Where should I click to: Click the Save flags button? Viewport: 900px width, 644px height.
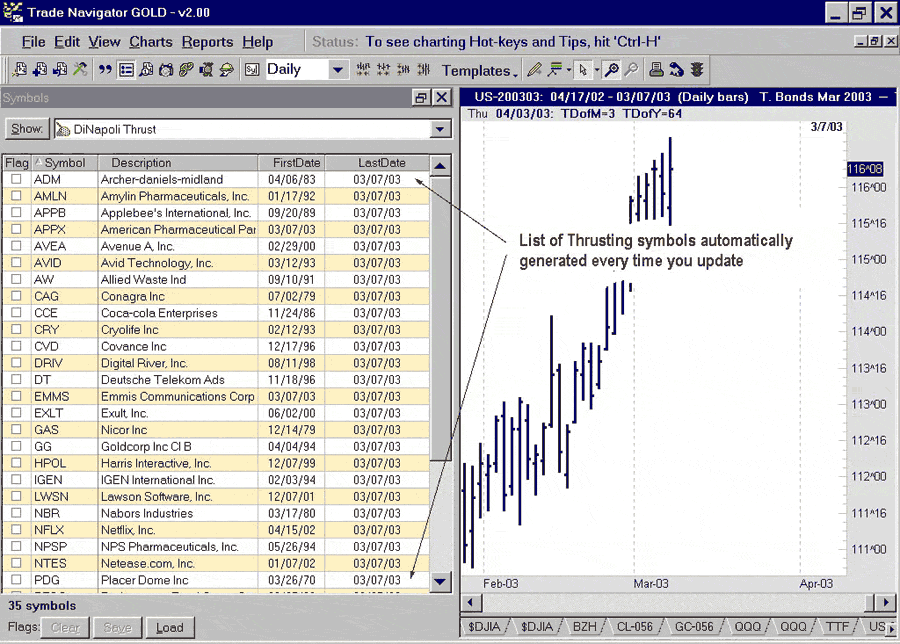[x=118, y=628]
